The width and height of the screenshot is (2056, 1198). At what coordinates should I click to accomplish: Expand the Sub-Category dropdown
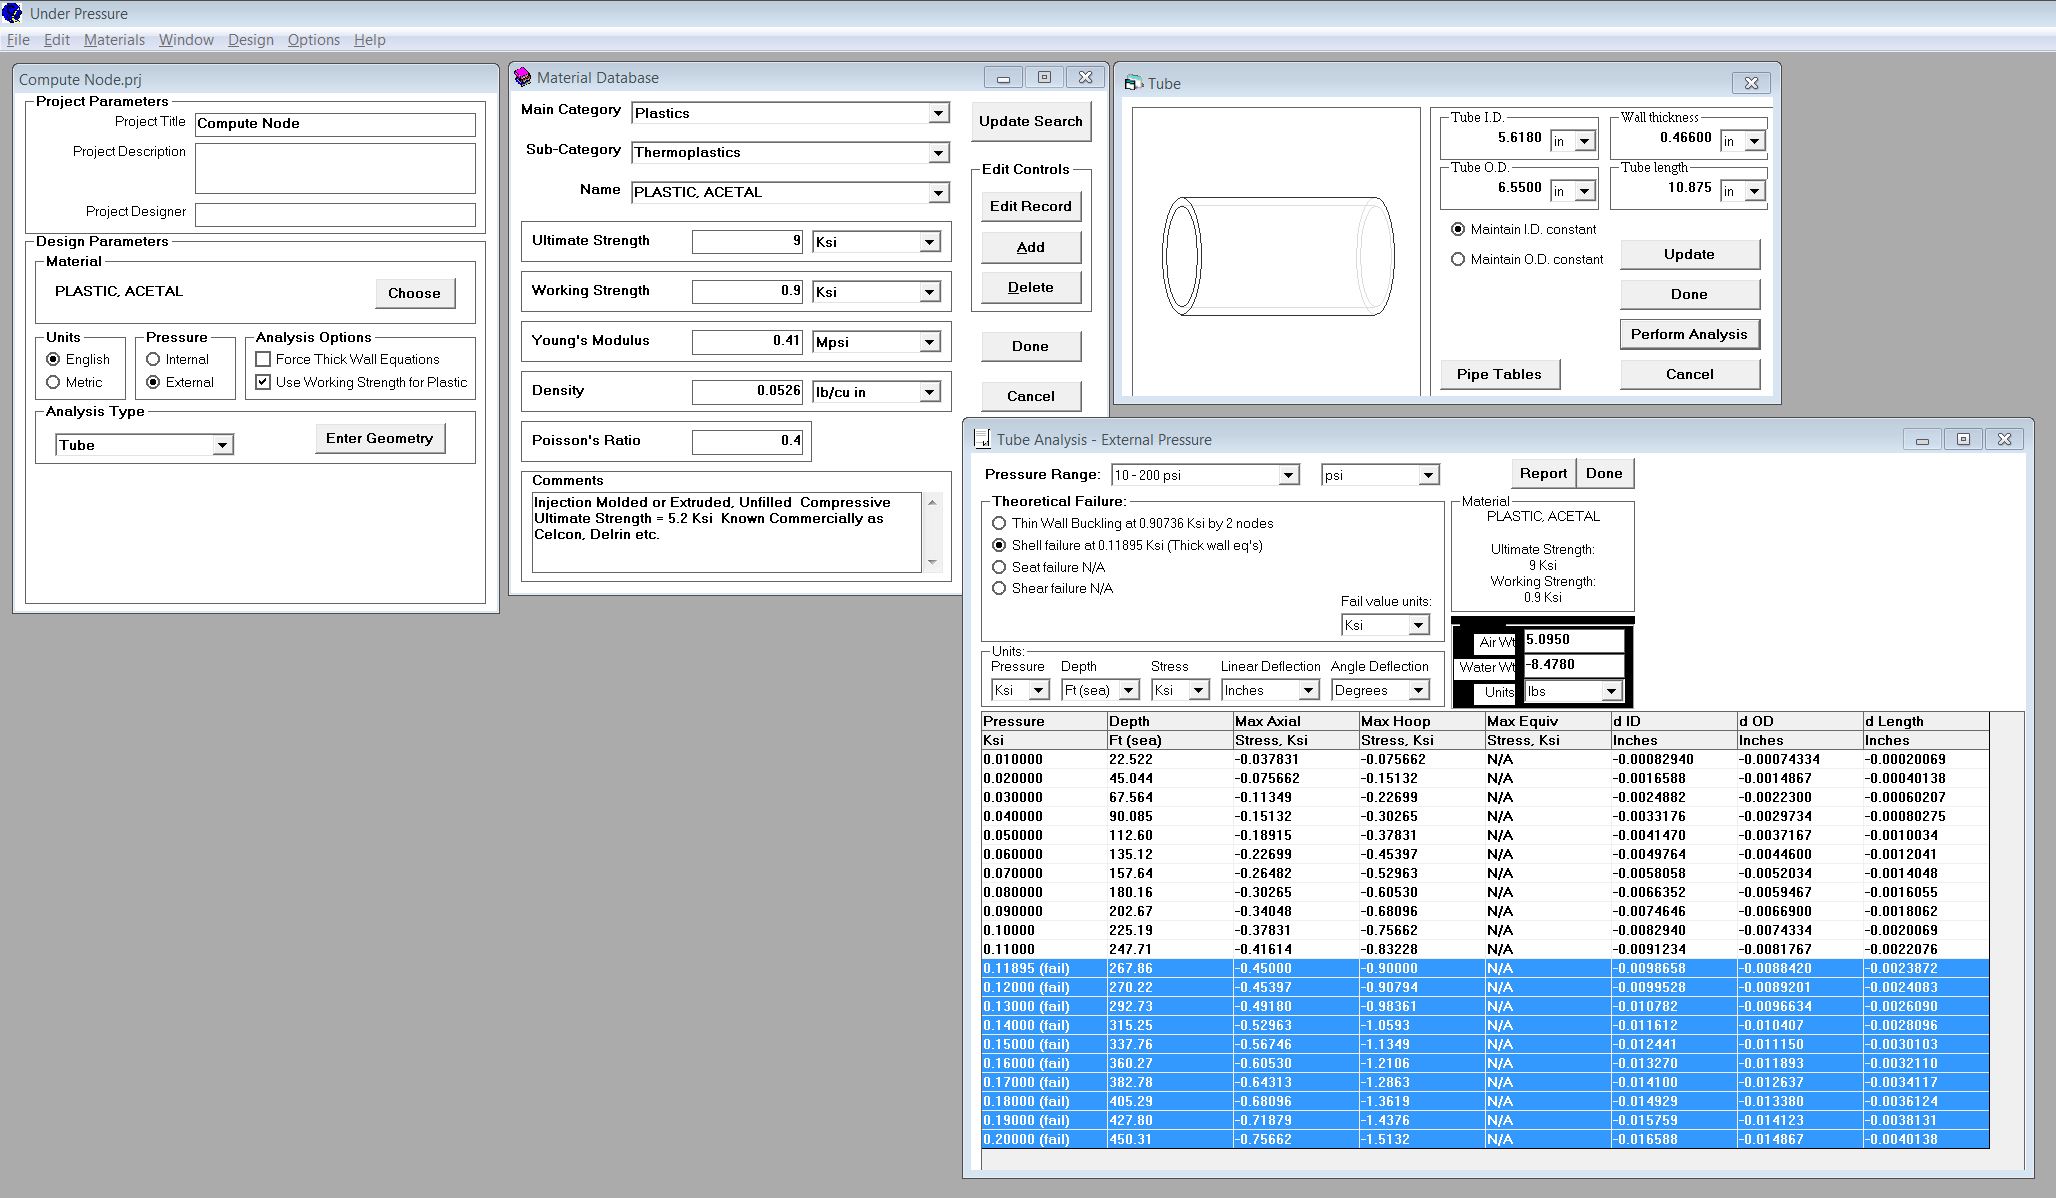(938, 153)
